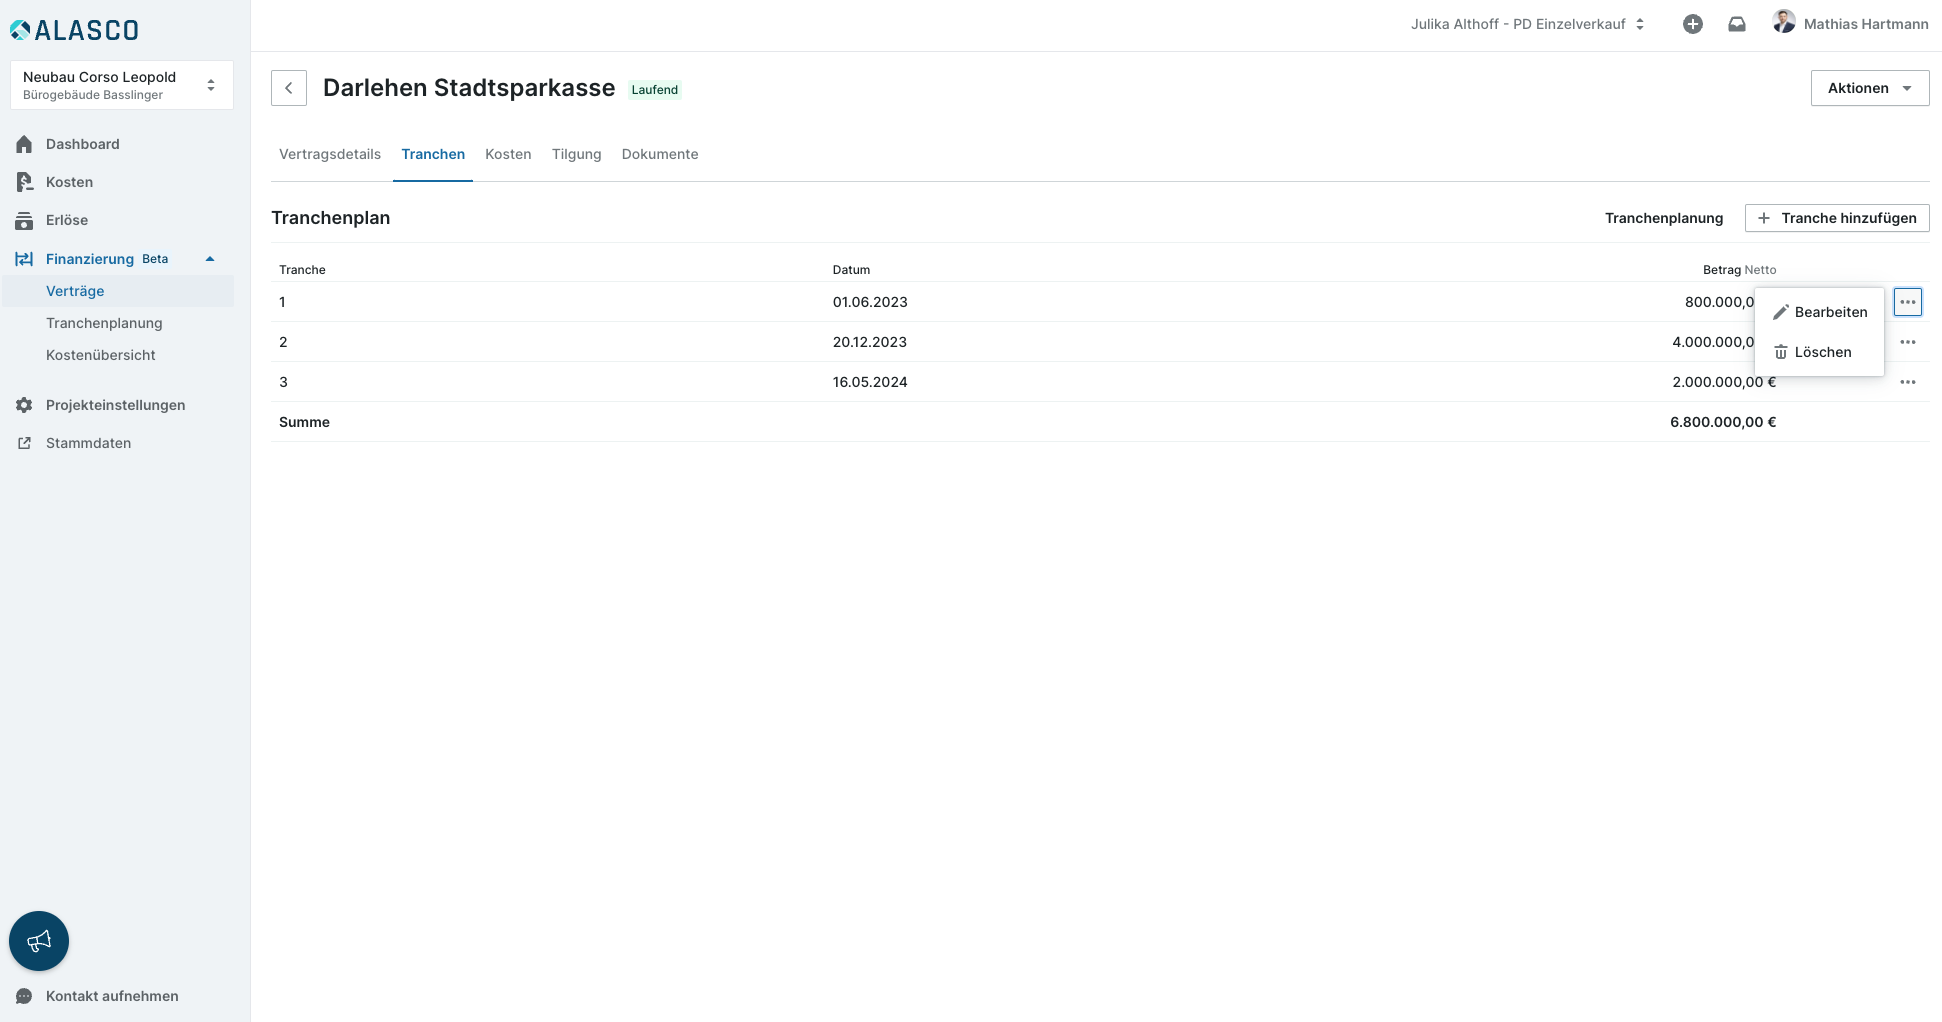The image size is (1942, 1022).
Task: Click the megaphone announcements button
Action: (39, 941)
